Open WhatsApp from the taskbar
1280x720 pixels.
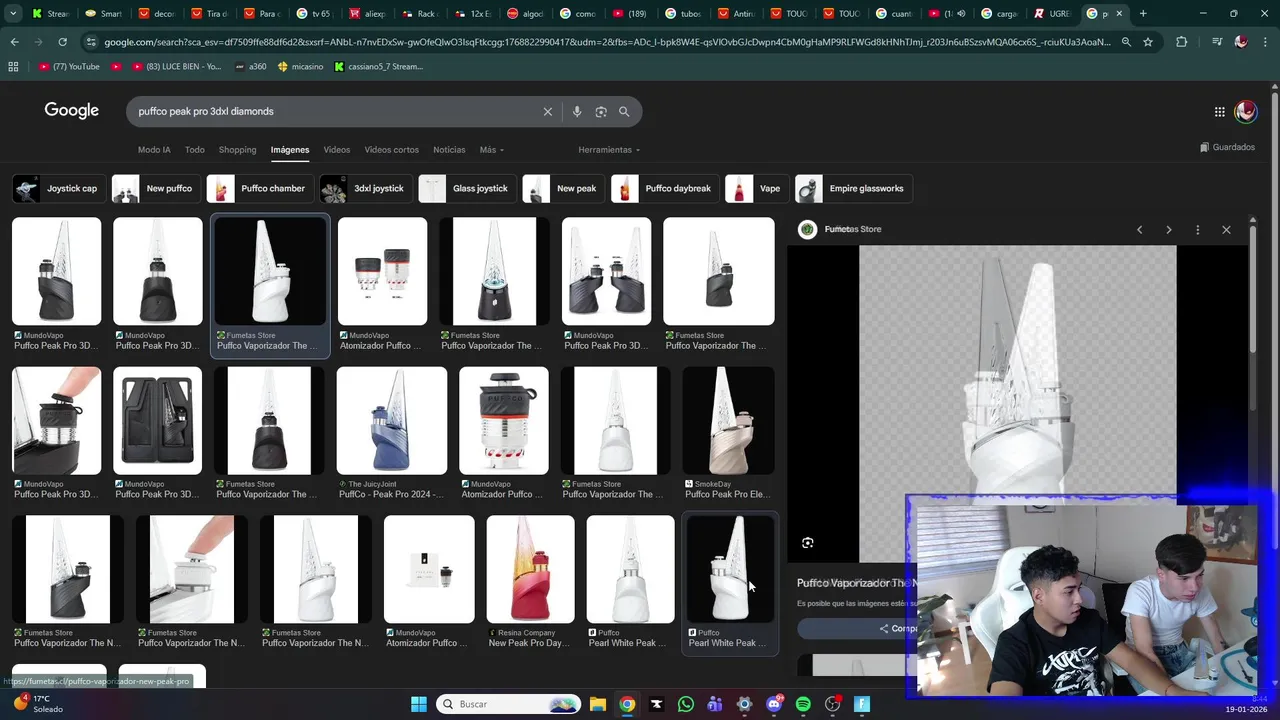click(685, 704)
